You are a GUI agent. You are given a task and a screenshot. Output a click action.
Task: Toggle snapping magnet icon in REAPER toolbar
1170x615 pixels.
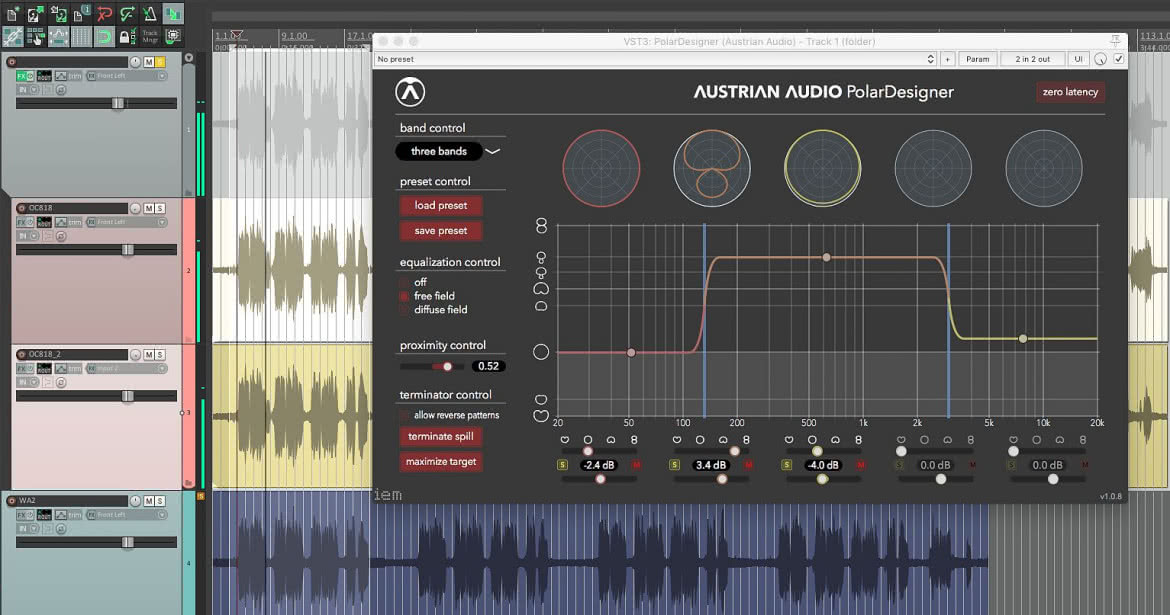[104, 36]
